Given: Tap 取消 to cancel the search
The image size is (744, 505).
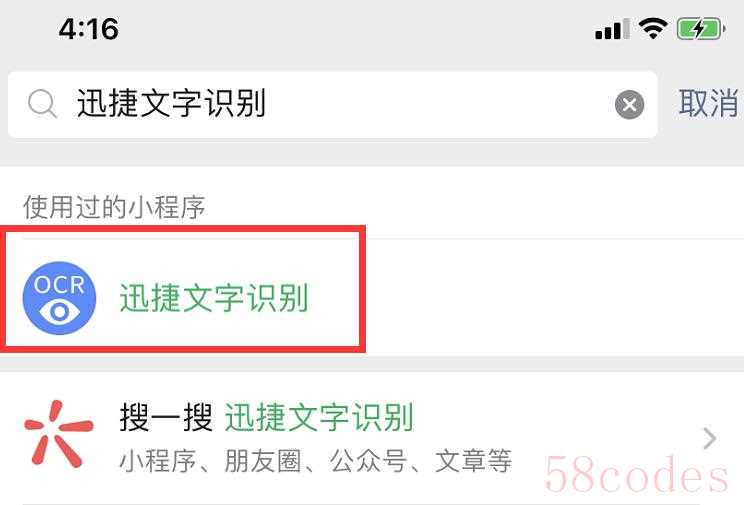Looking at the screenshot, I should [x=709, y=103].
